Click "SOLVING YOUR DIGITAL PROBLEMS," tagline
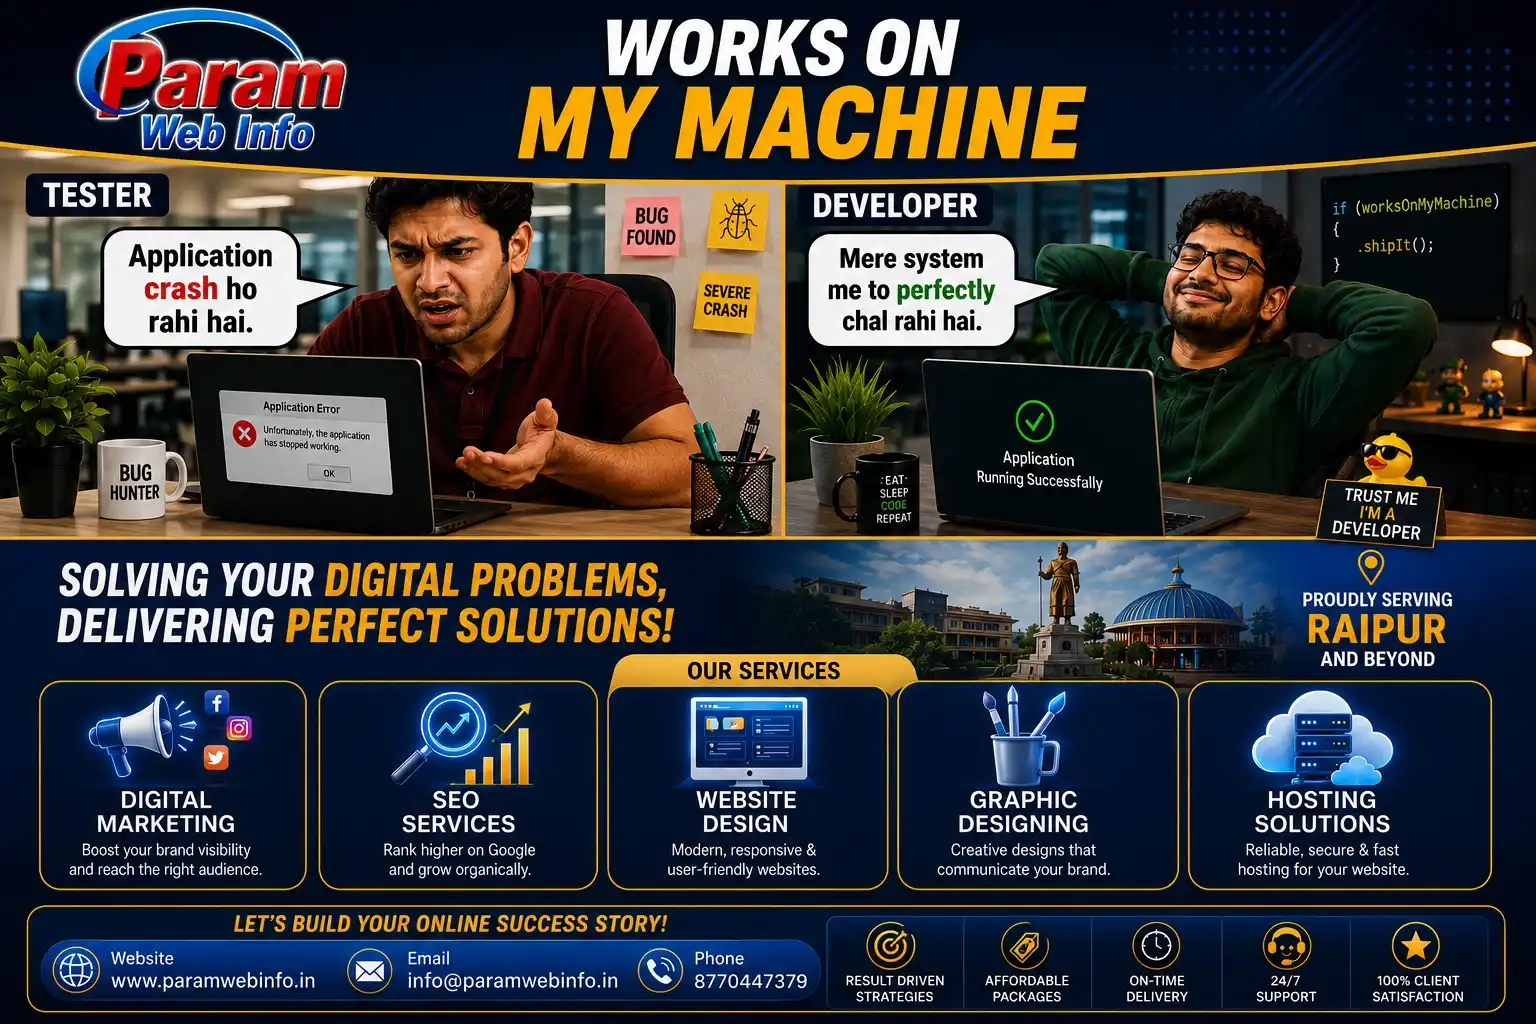Viewport: 1536px width, 1024px height. pyautogui.click(x=362, y=581)
